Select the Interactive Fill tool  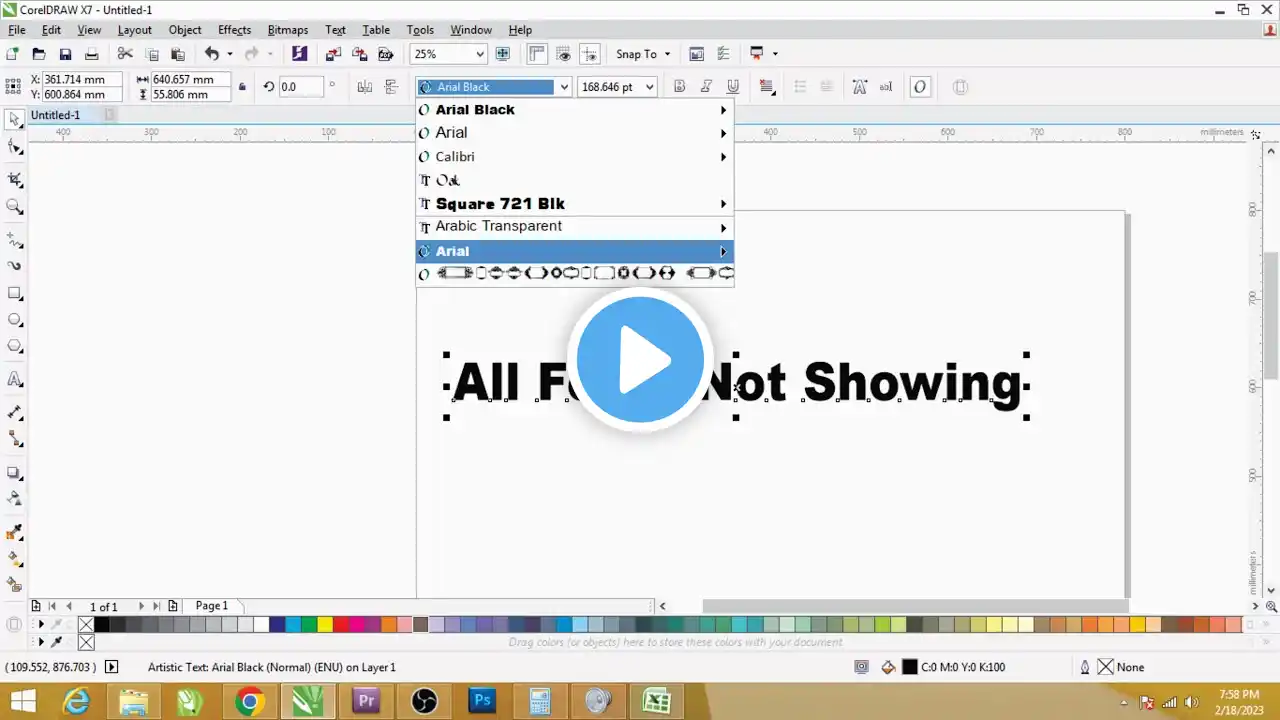14,558
